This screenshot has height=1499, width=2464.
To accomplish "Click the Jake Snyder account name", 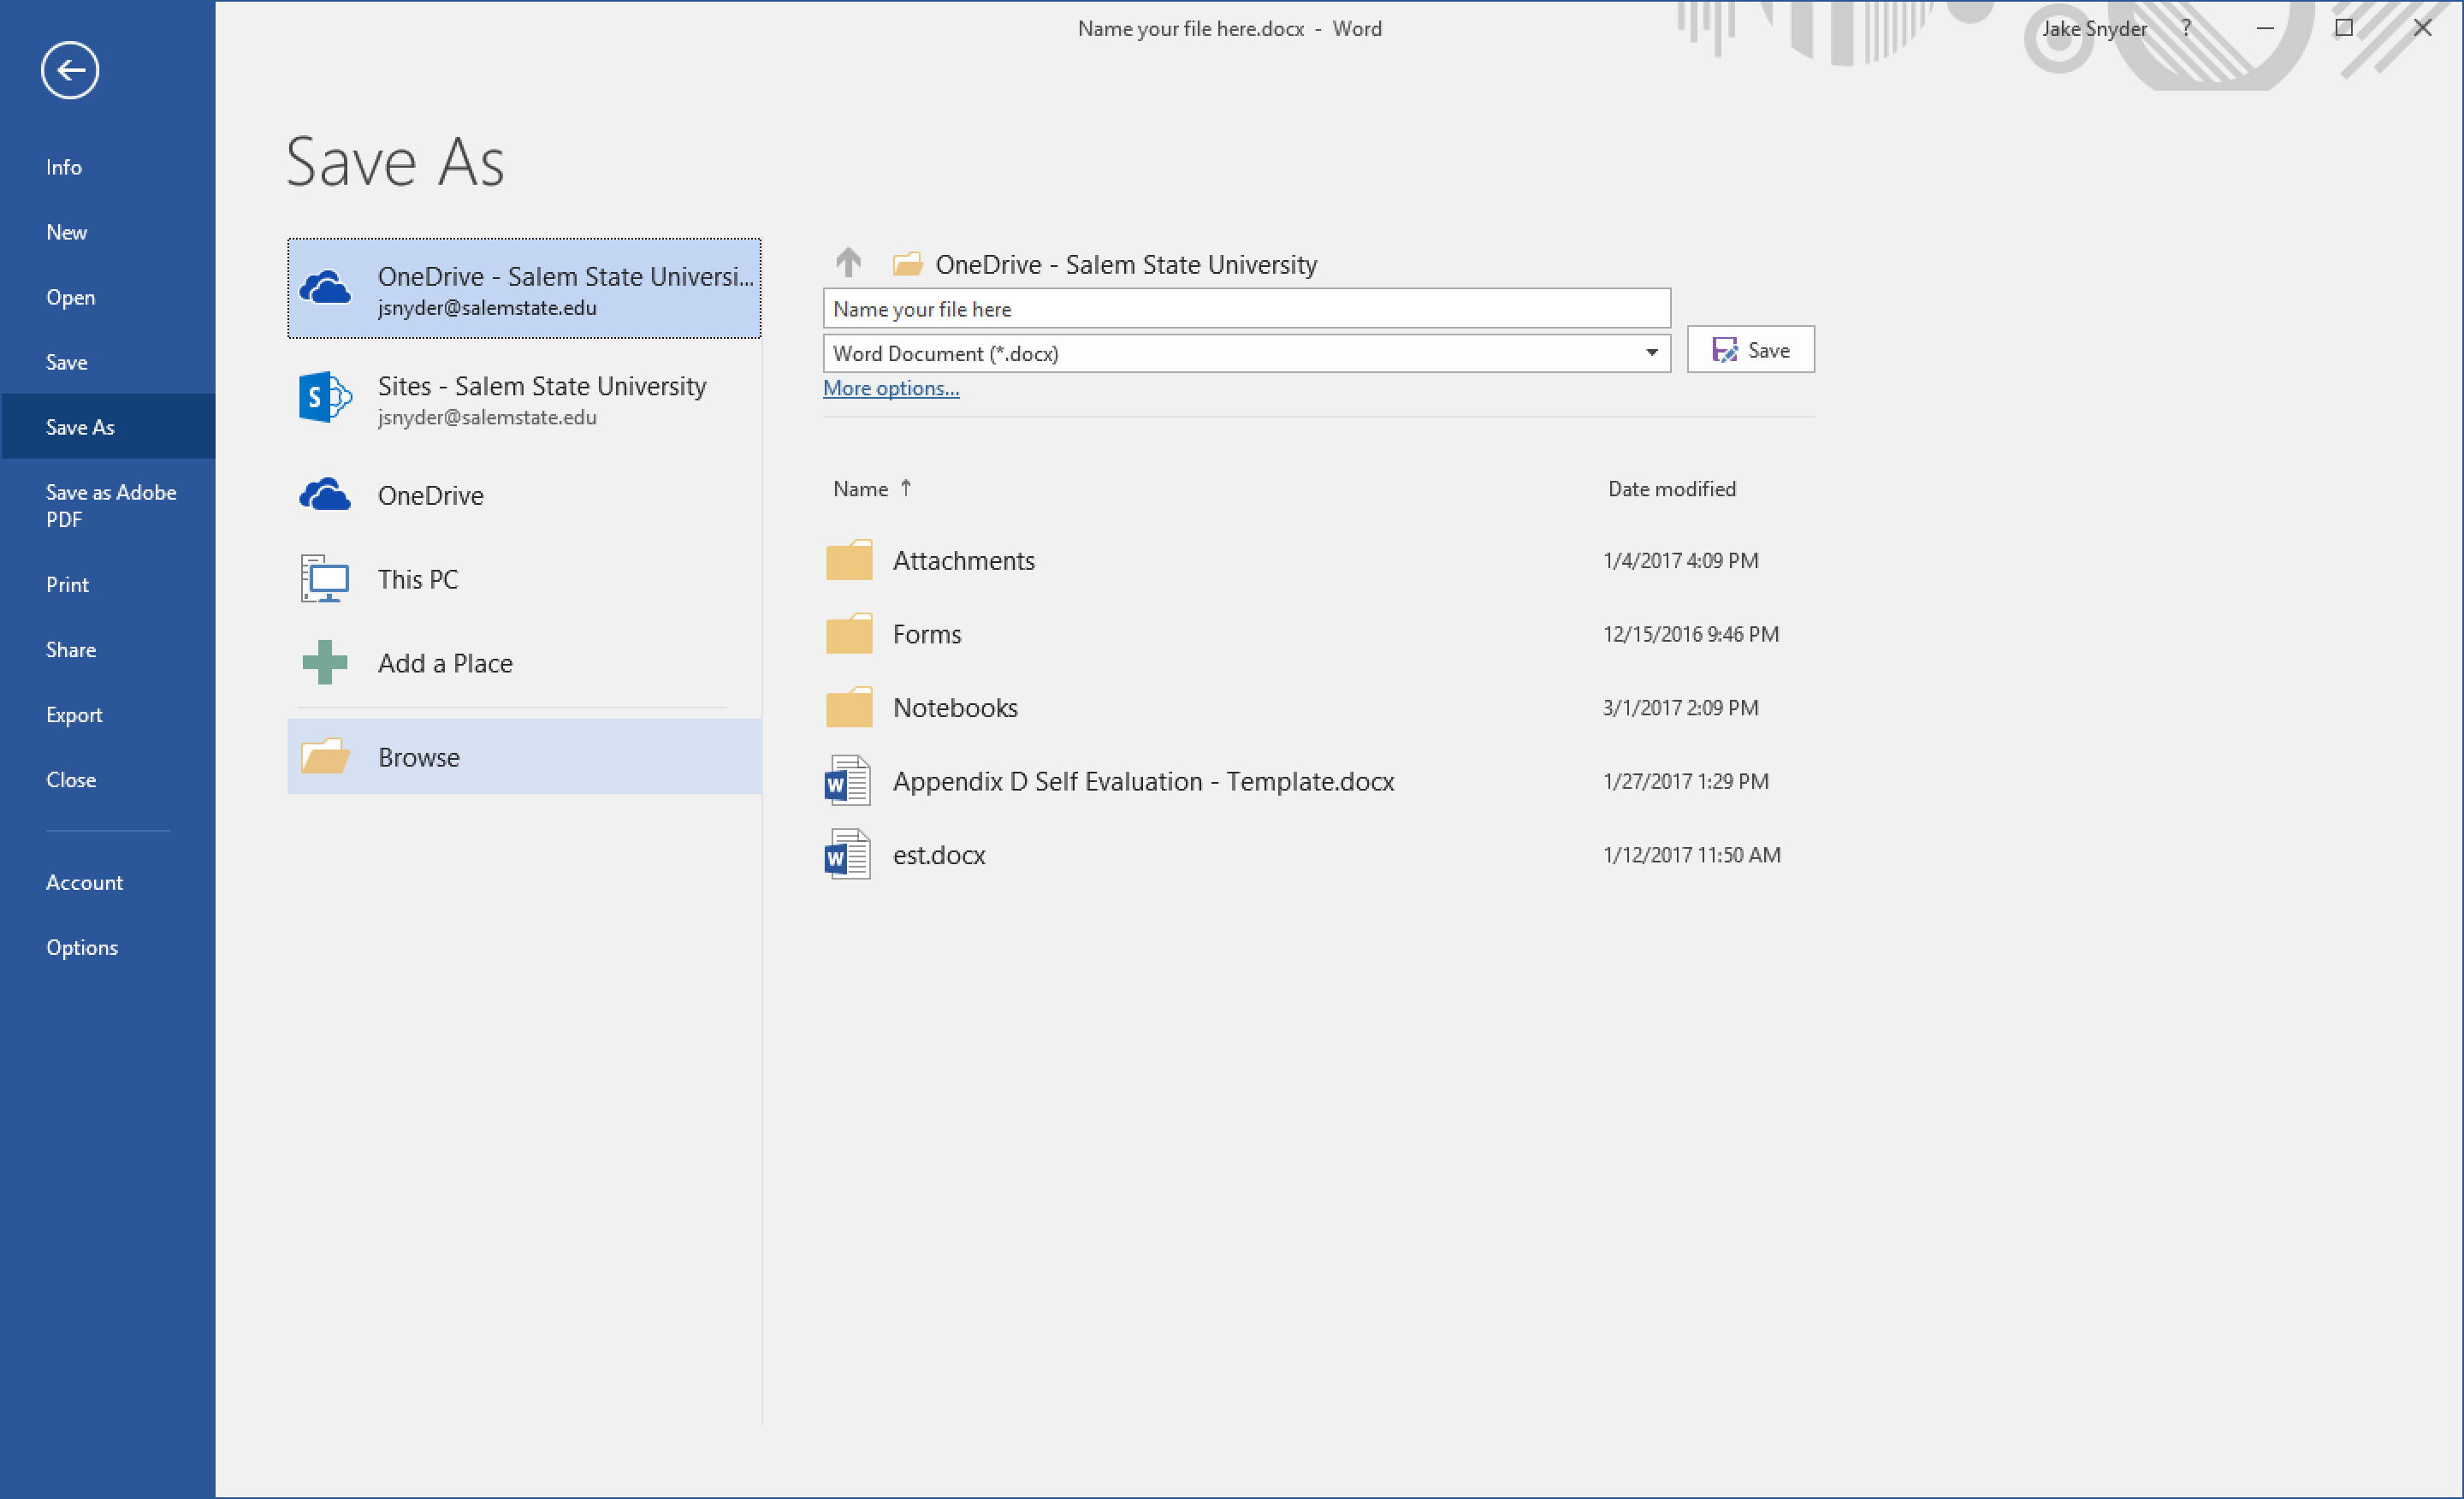I will [x=2094, y=29].
